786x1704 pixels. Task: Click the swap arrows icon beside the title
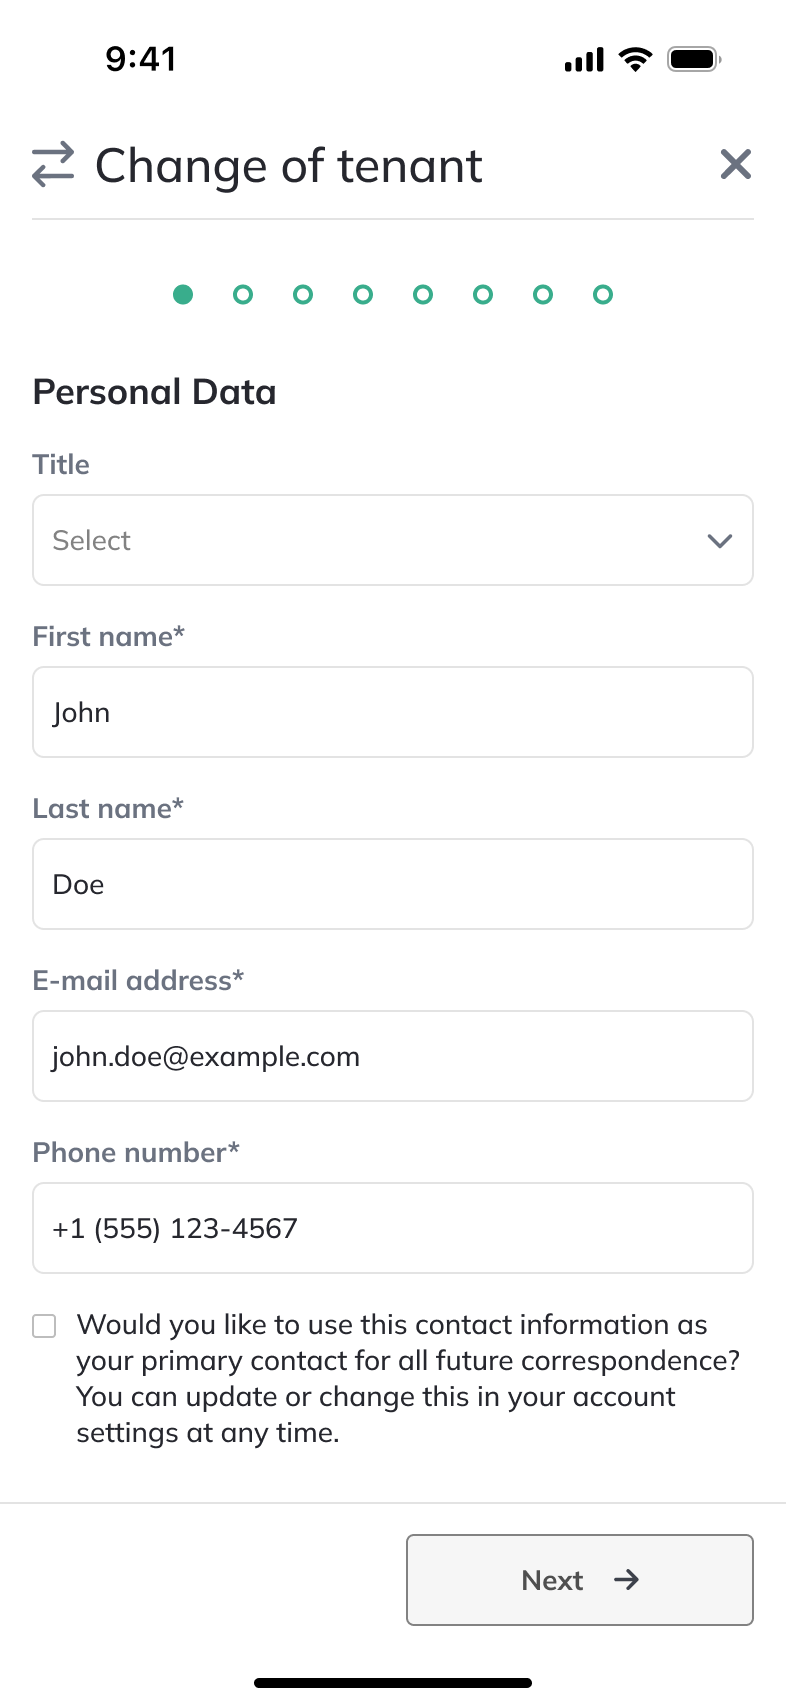pos(53,165)
